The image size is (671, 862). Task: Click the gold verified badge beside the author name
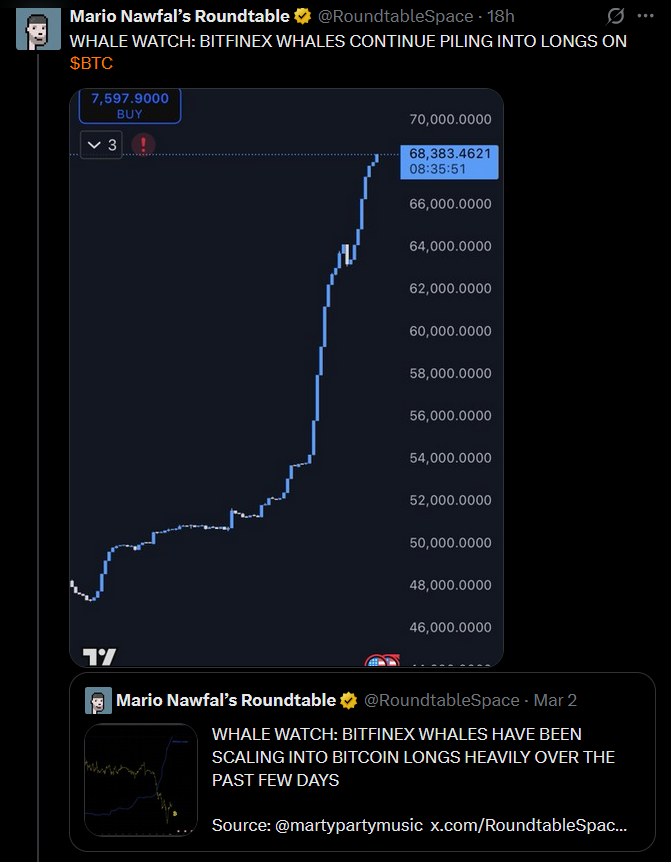(303, 17)
